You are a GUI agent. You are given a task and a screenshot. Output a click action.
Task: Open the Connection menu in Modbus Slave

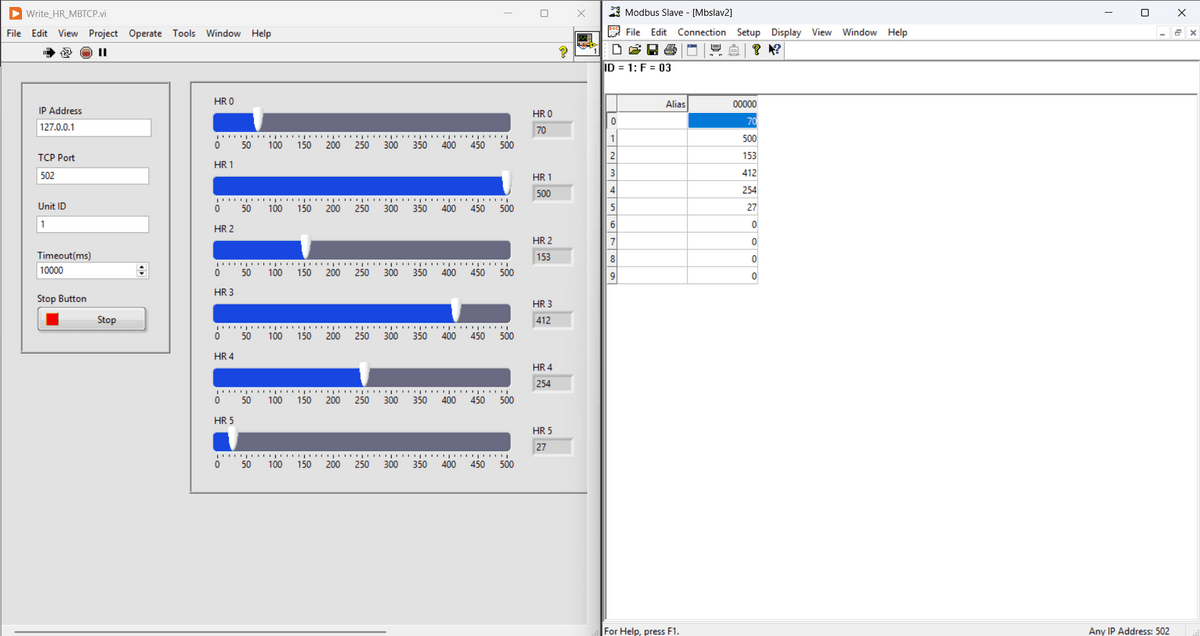pos(702,32)
